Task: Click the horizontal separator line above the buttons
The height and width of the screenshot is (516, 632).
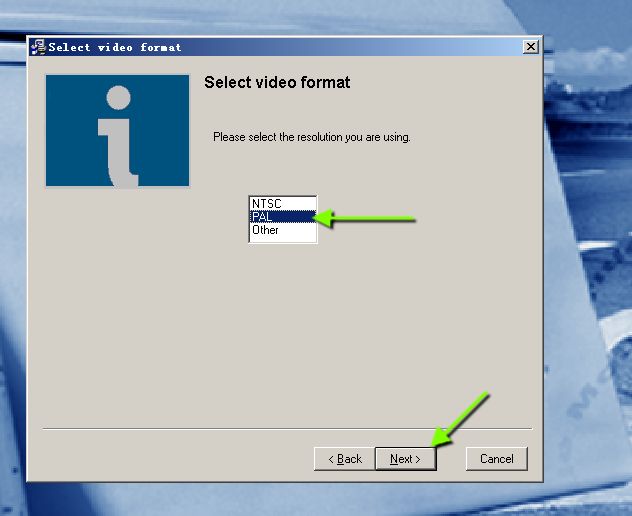Action: coord(287,431)
